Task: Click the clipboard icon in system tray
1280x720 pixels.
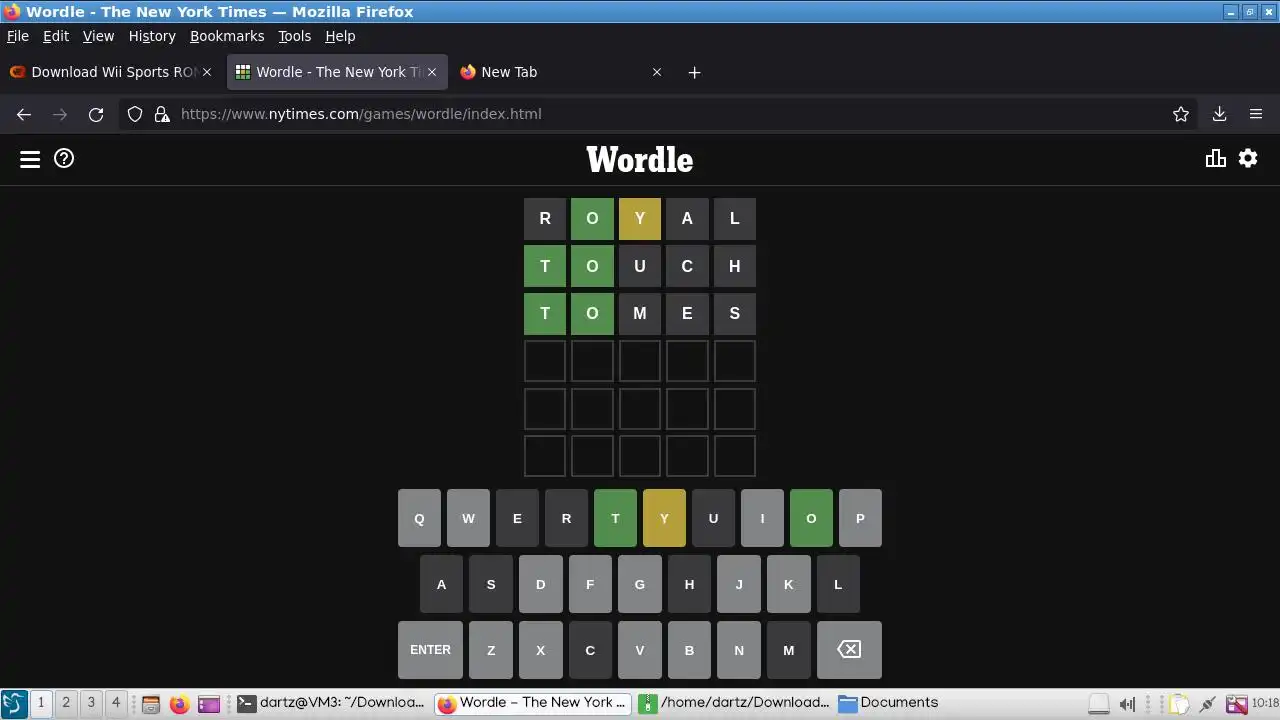Action: coord(1180,704)
